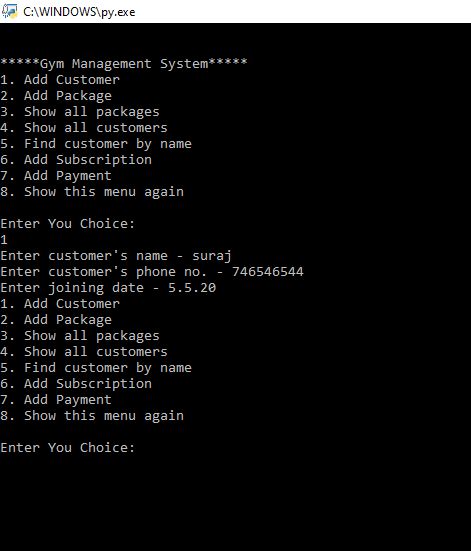
Task: Click first '3. Show all packages' line
Action: point(80,112)
